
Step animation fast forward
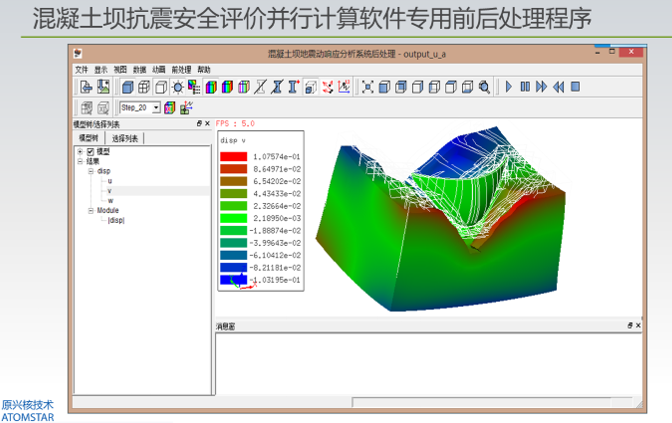click(x=541, y=87)
